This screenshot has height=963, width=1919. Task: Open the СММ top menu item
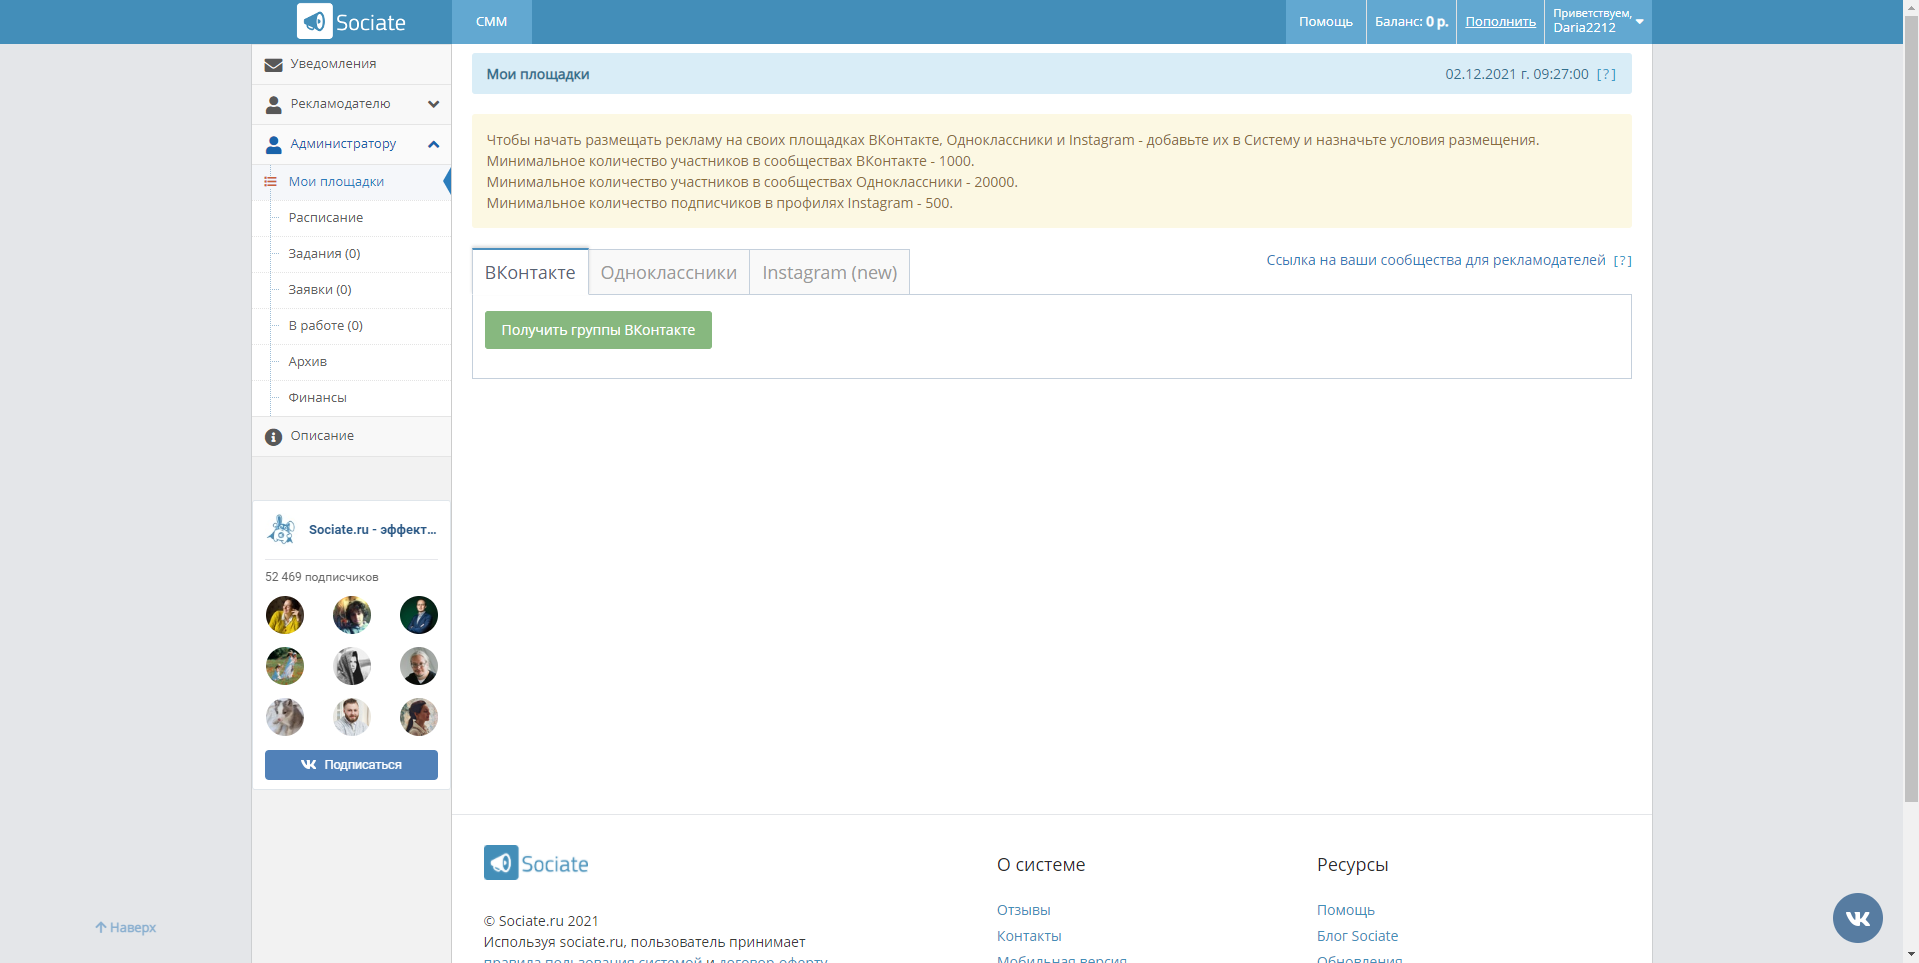(x=491, y=21)
